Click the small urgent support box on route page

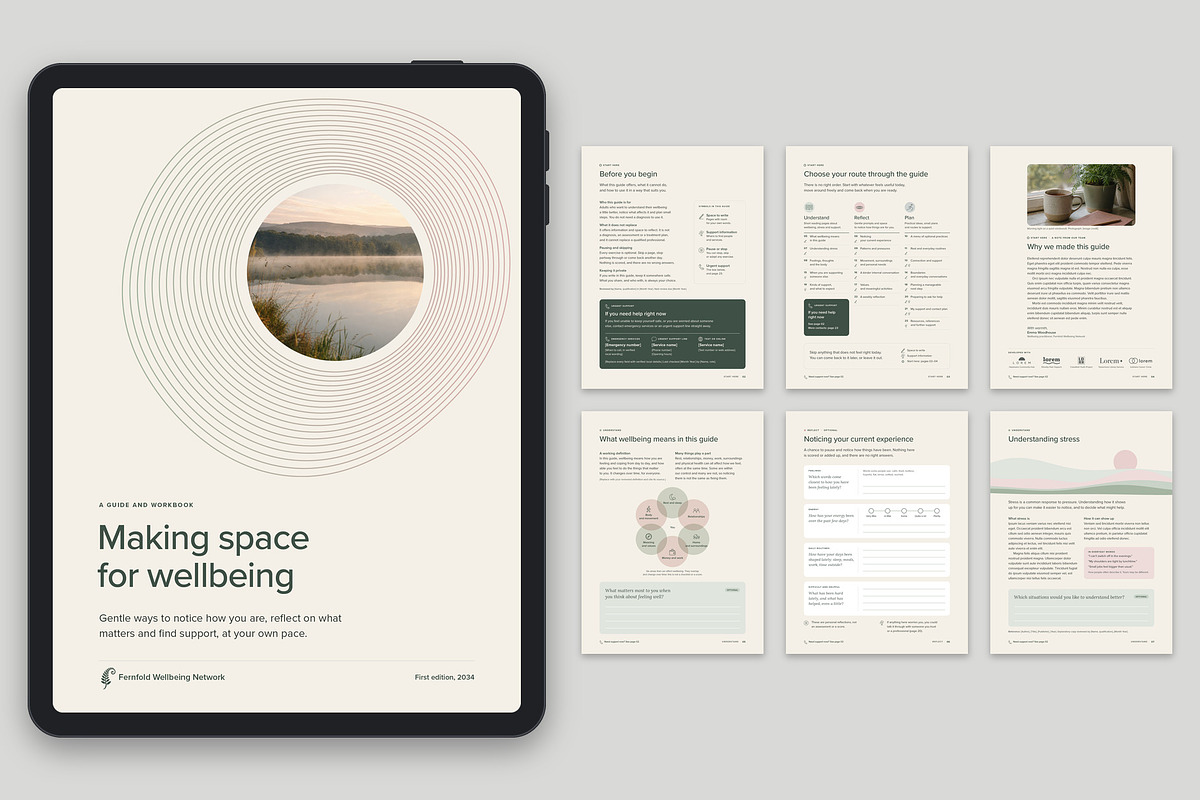tap(826, 317)
